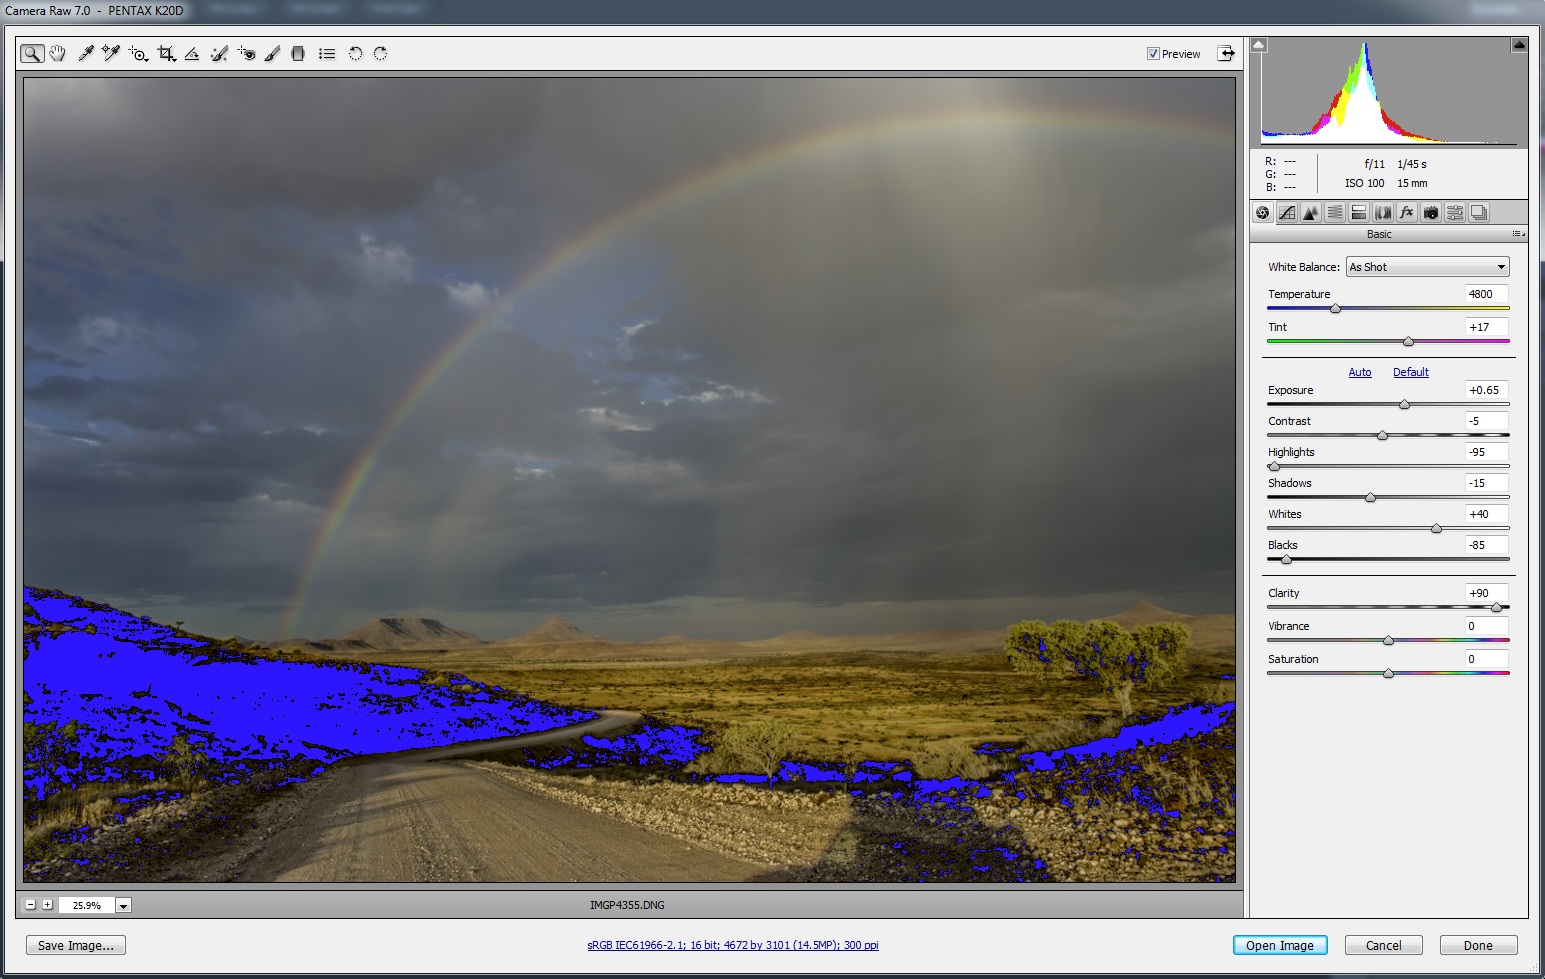The image size is (1545, 979).
Task: Click the Tint slider handle
Action: (x=1408, y=341)
